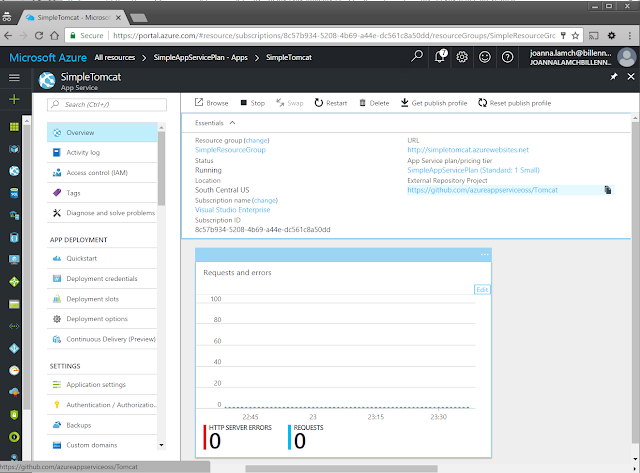Pin the SimpleTomcat blade to dashboard

coord(613,77)
